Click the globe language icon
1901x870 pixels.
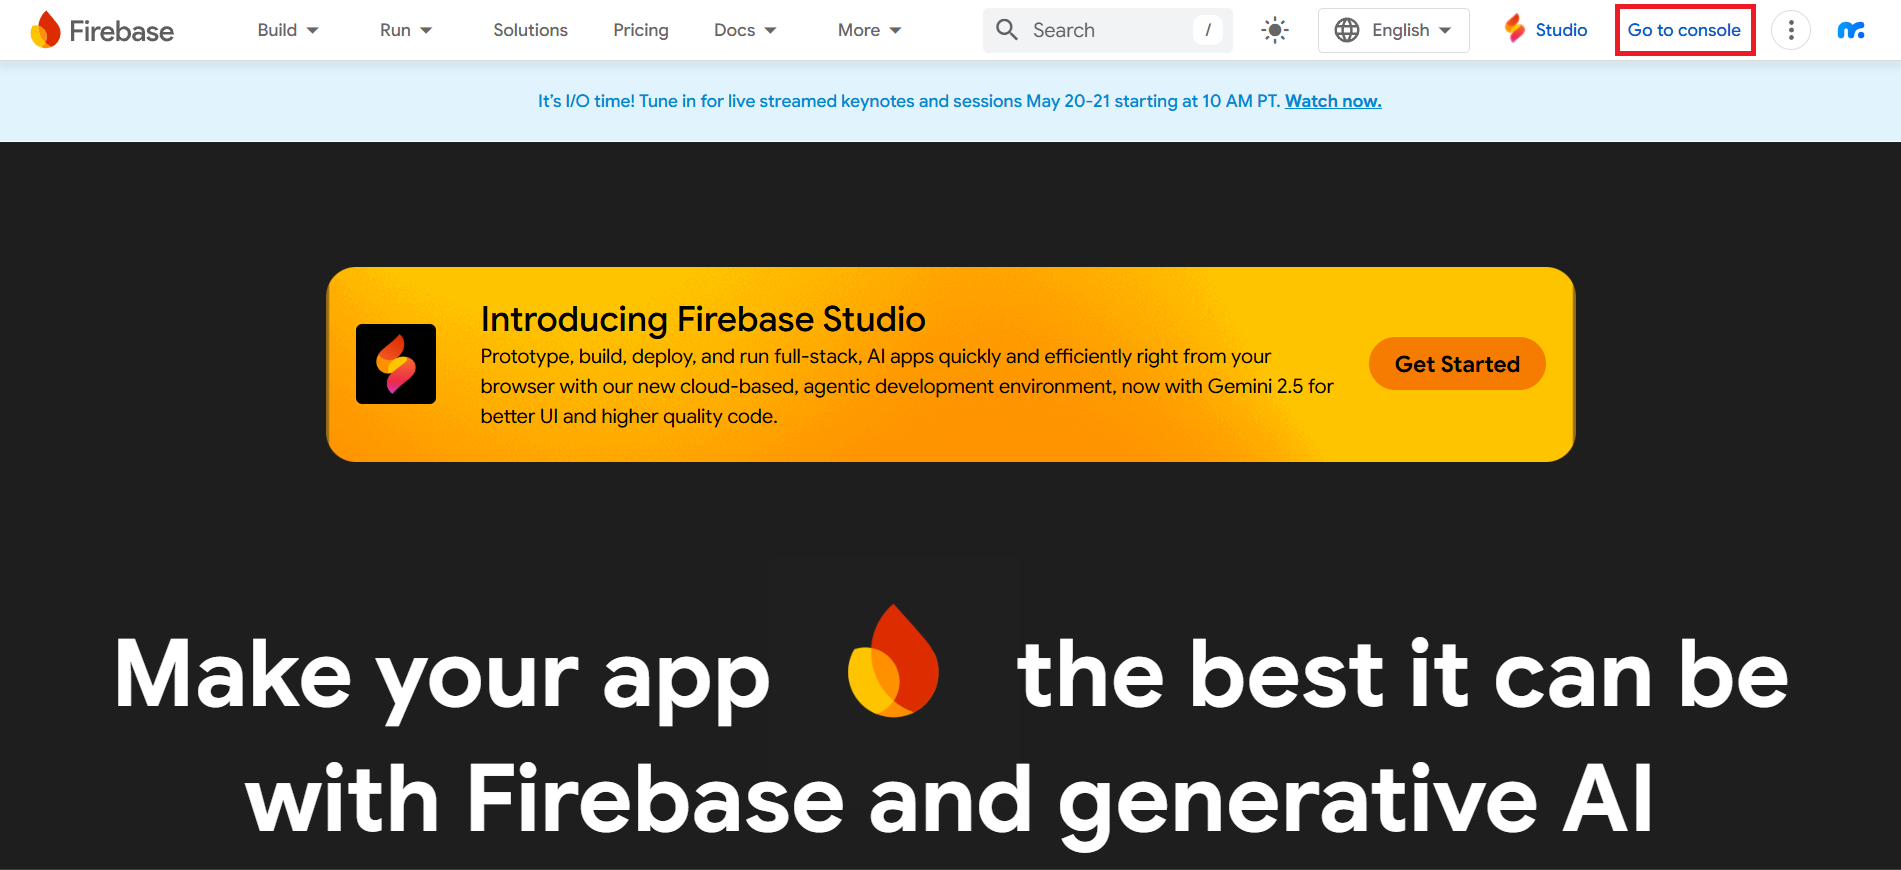click(1347, 30)
